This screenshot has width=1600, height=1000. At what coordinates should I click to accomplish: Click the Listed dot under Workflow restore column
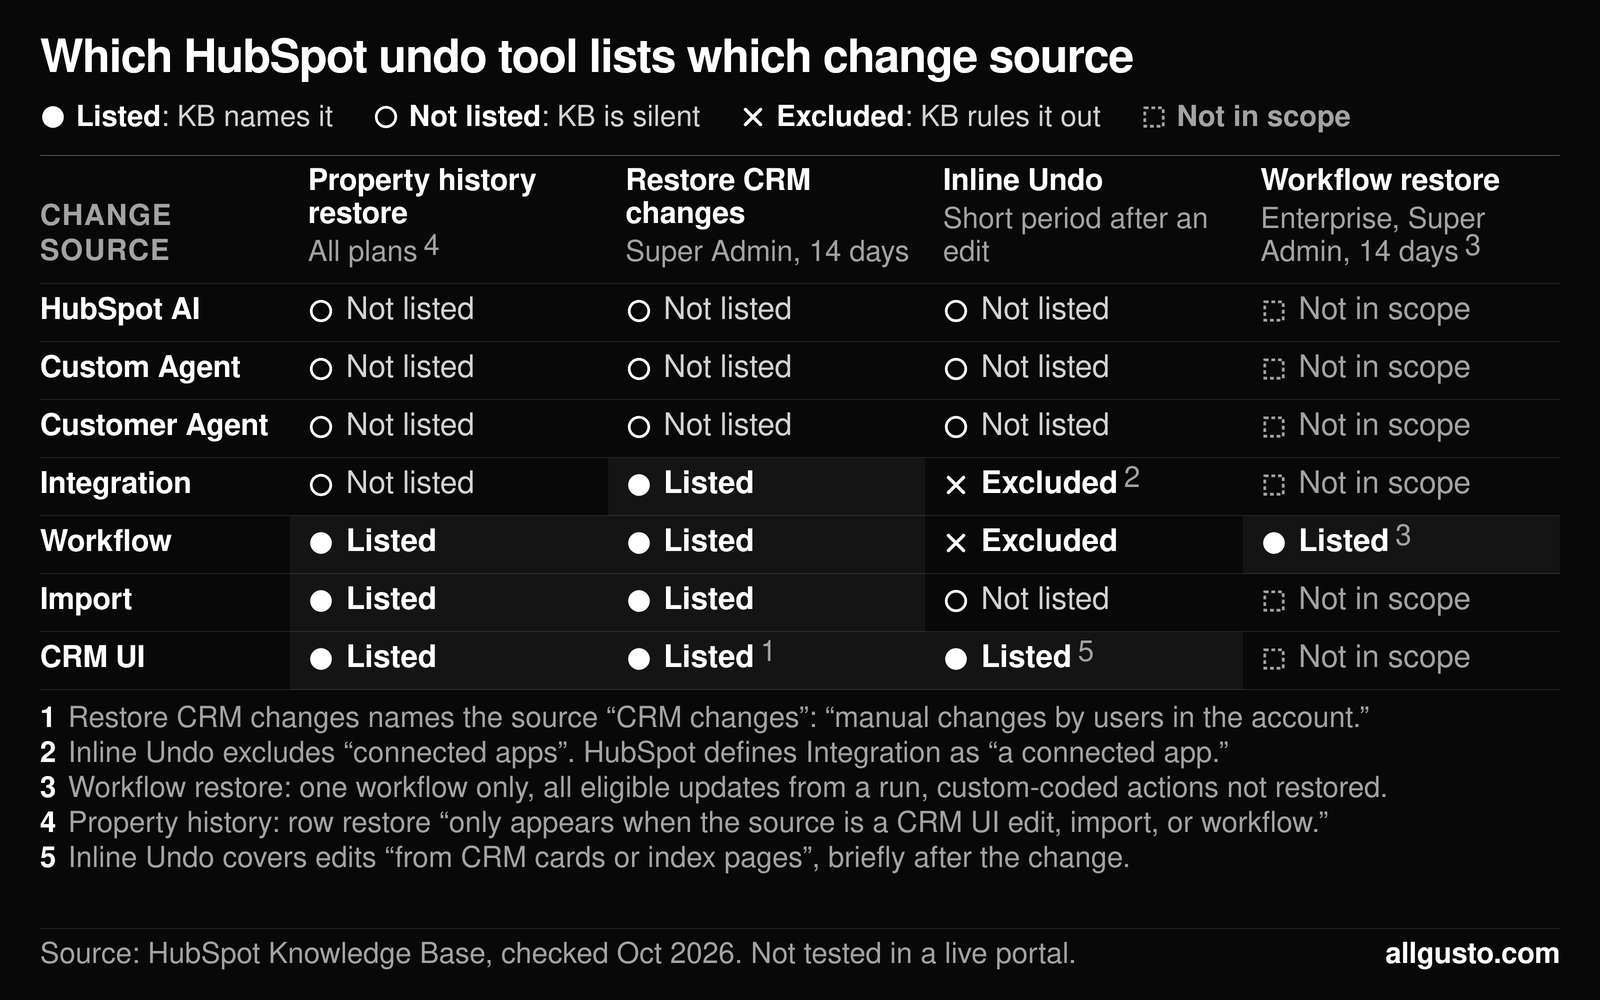coord(1274,543)
